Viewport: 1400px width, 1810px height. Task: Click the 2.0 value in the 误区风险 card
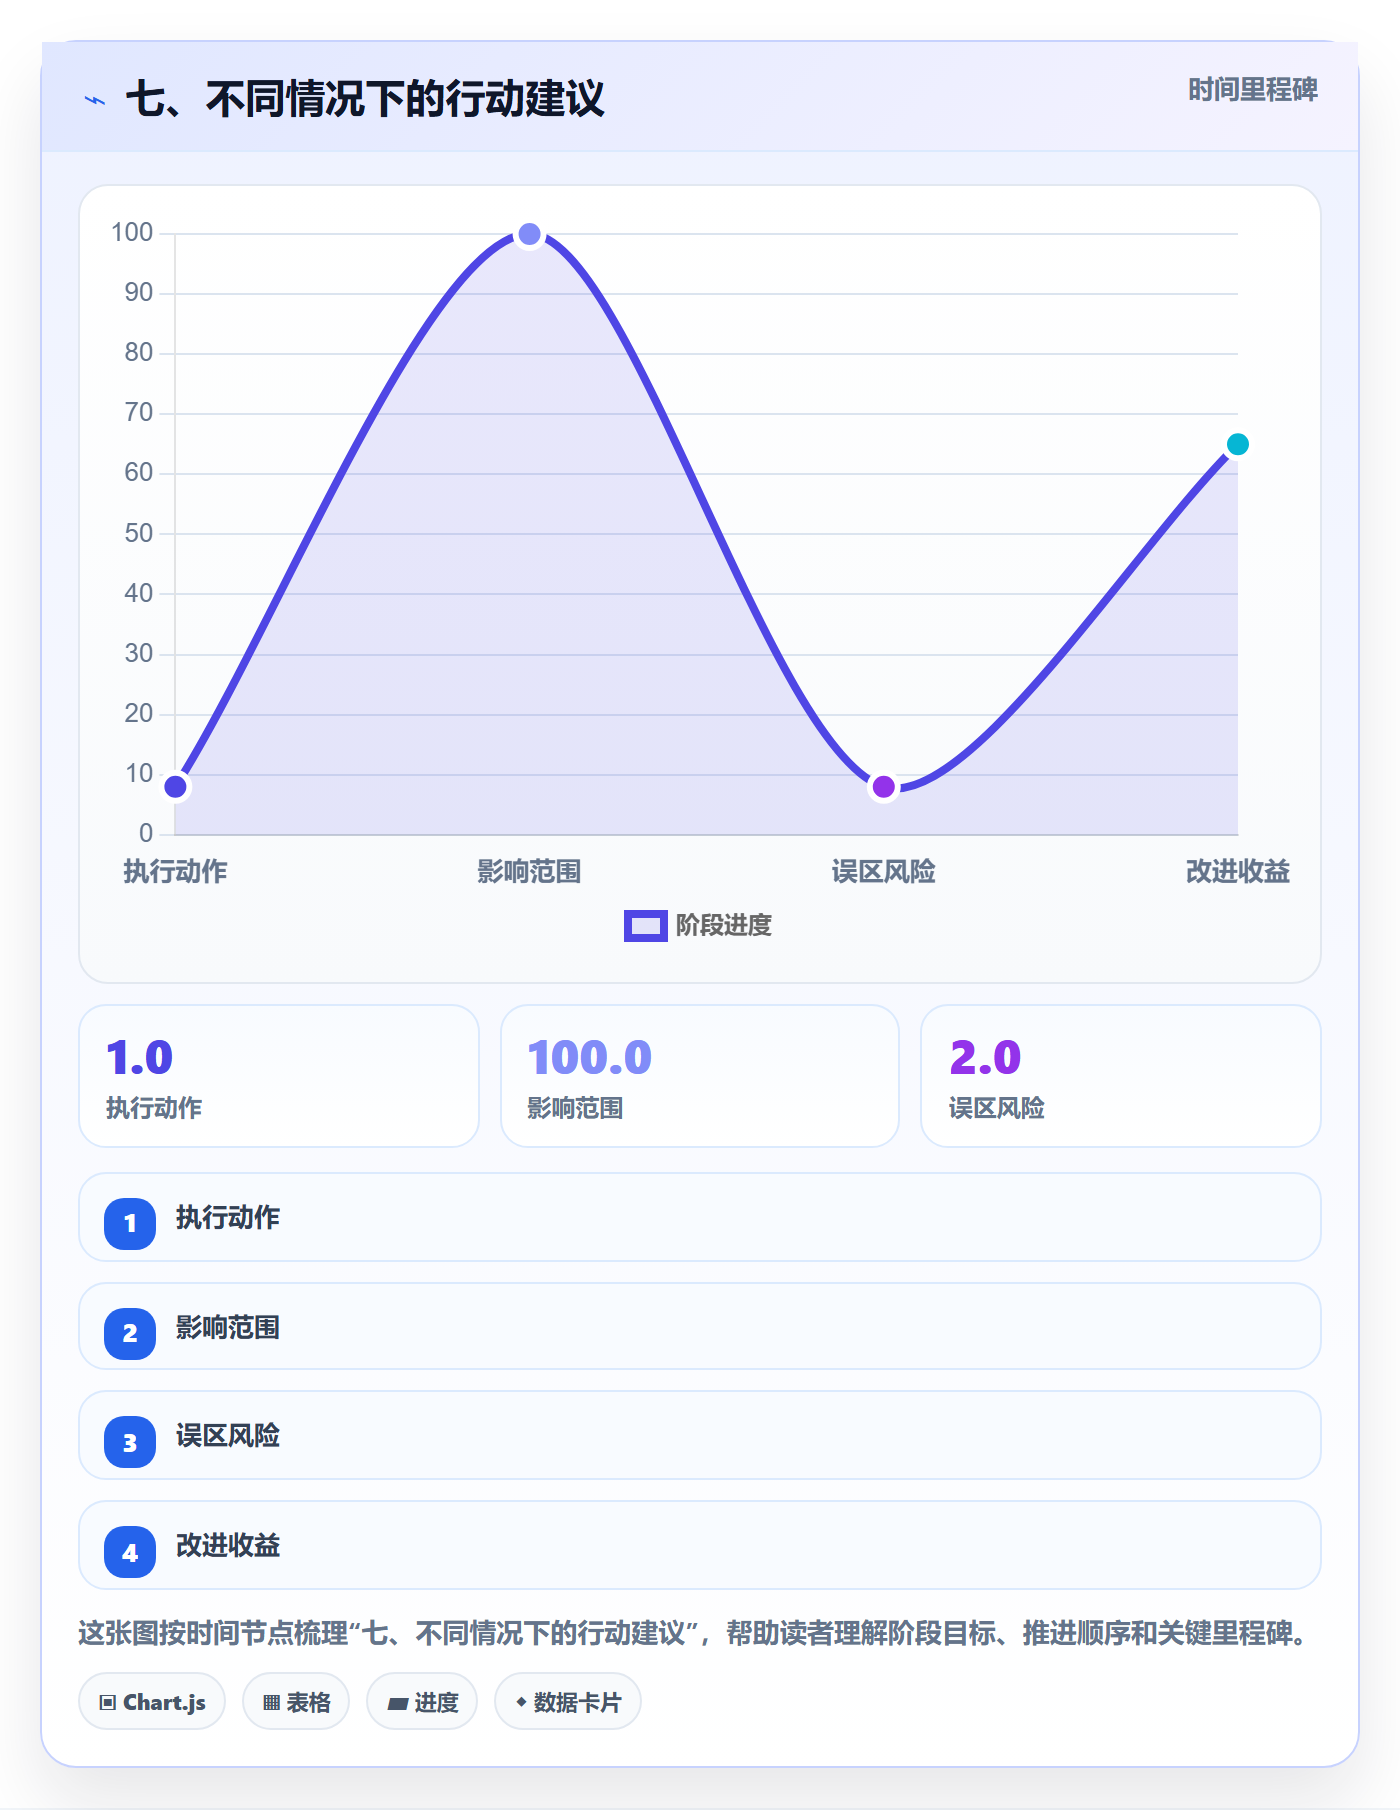click(x=985, y=1058)
